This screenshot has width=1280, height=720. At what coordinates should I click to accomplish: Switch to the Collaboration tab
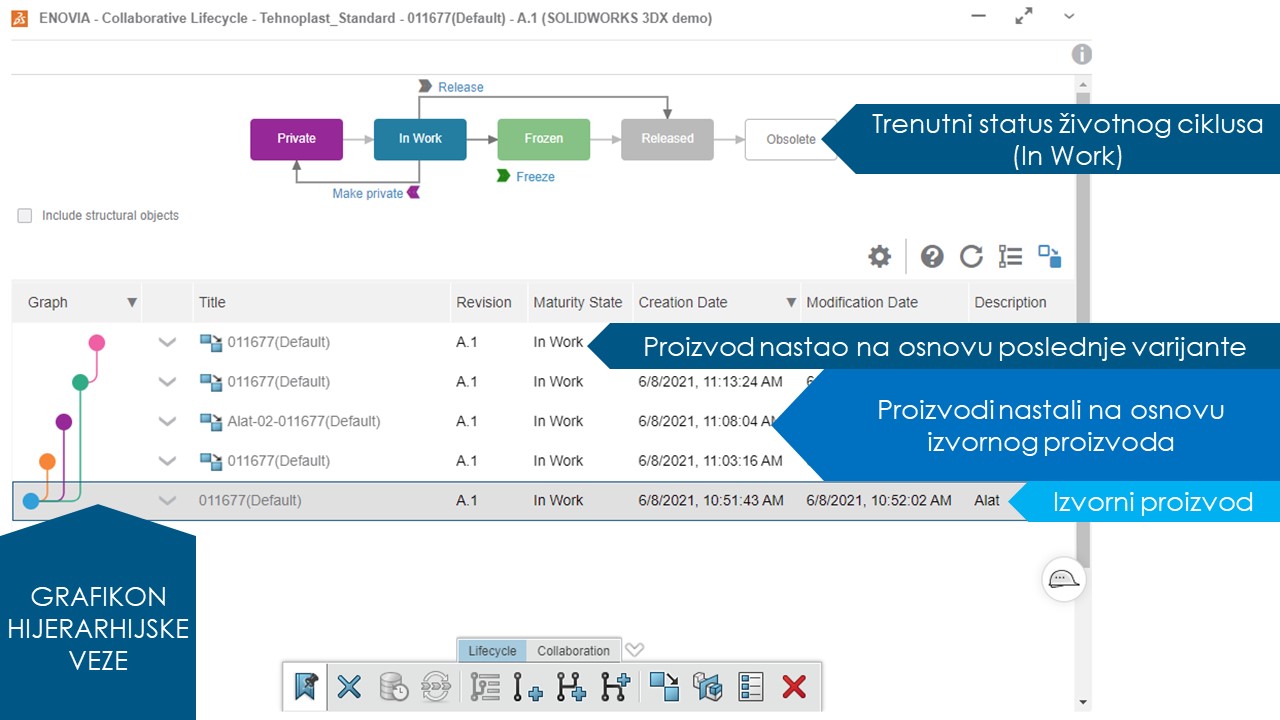click(x=573, y=650)
